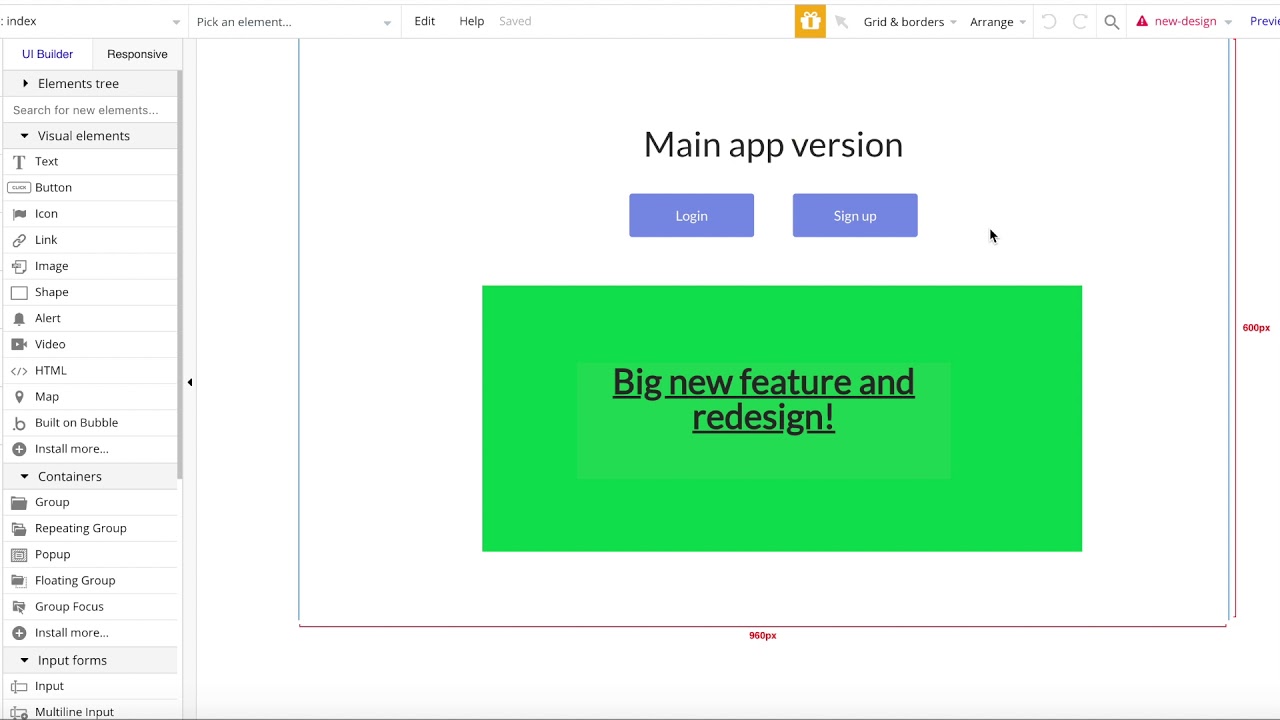Collapse the Containers section
Image resolution: width=1280 pixels, height=720 pixels.
pyautogui.click(x=90, y=476)
